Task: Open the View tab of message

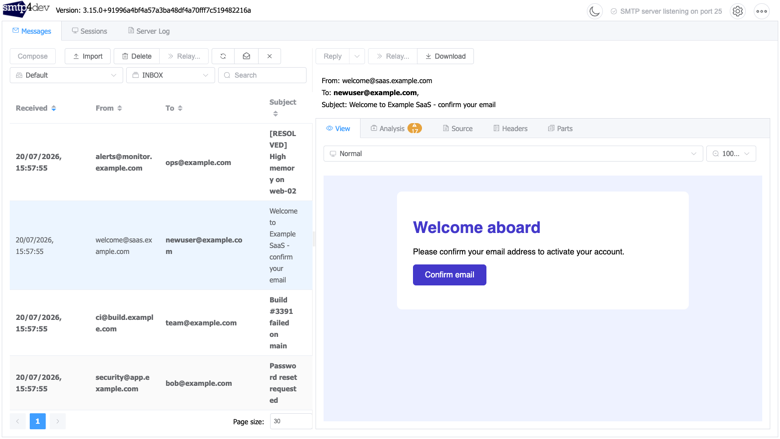Action: 338,128
